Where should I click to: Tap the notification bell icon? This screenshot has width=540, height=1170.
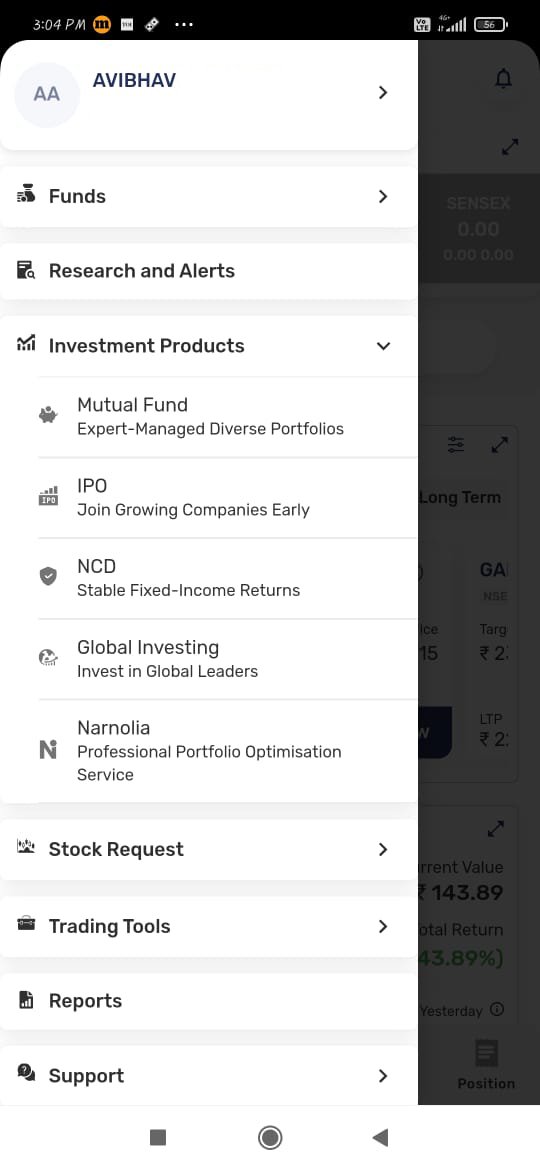coord(504,78)
